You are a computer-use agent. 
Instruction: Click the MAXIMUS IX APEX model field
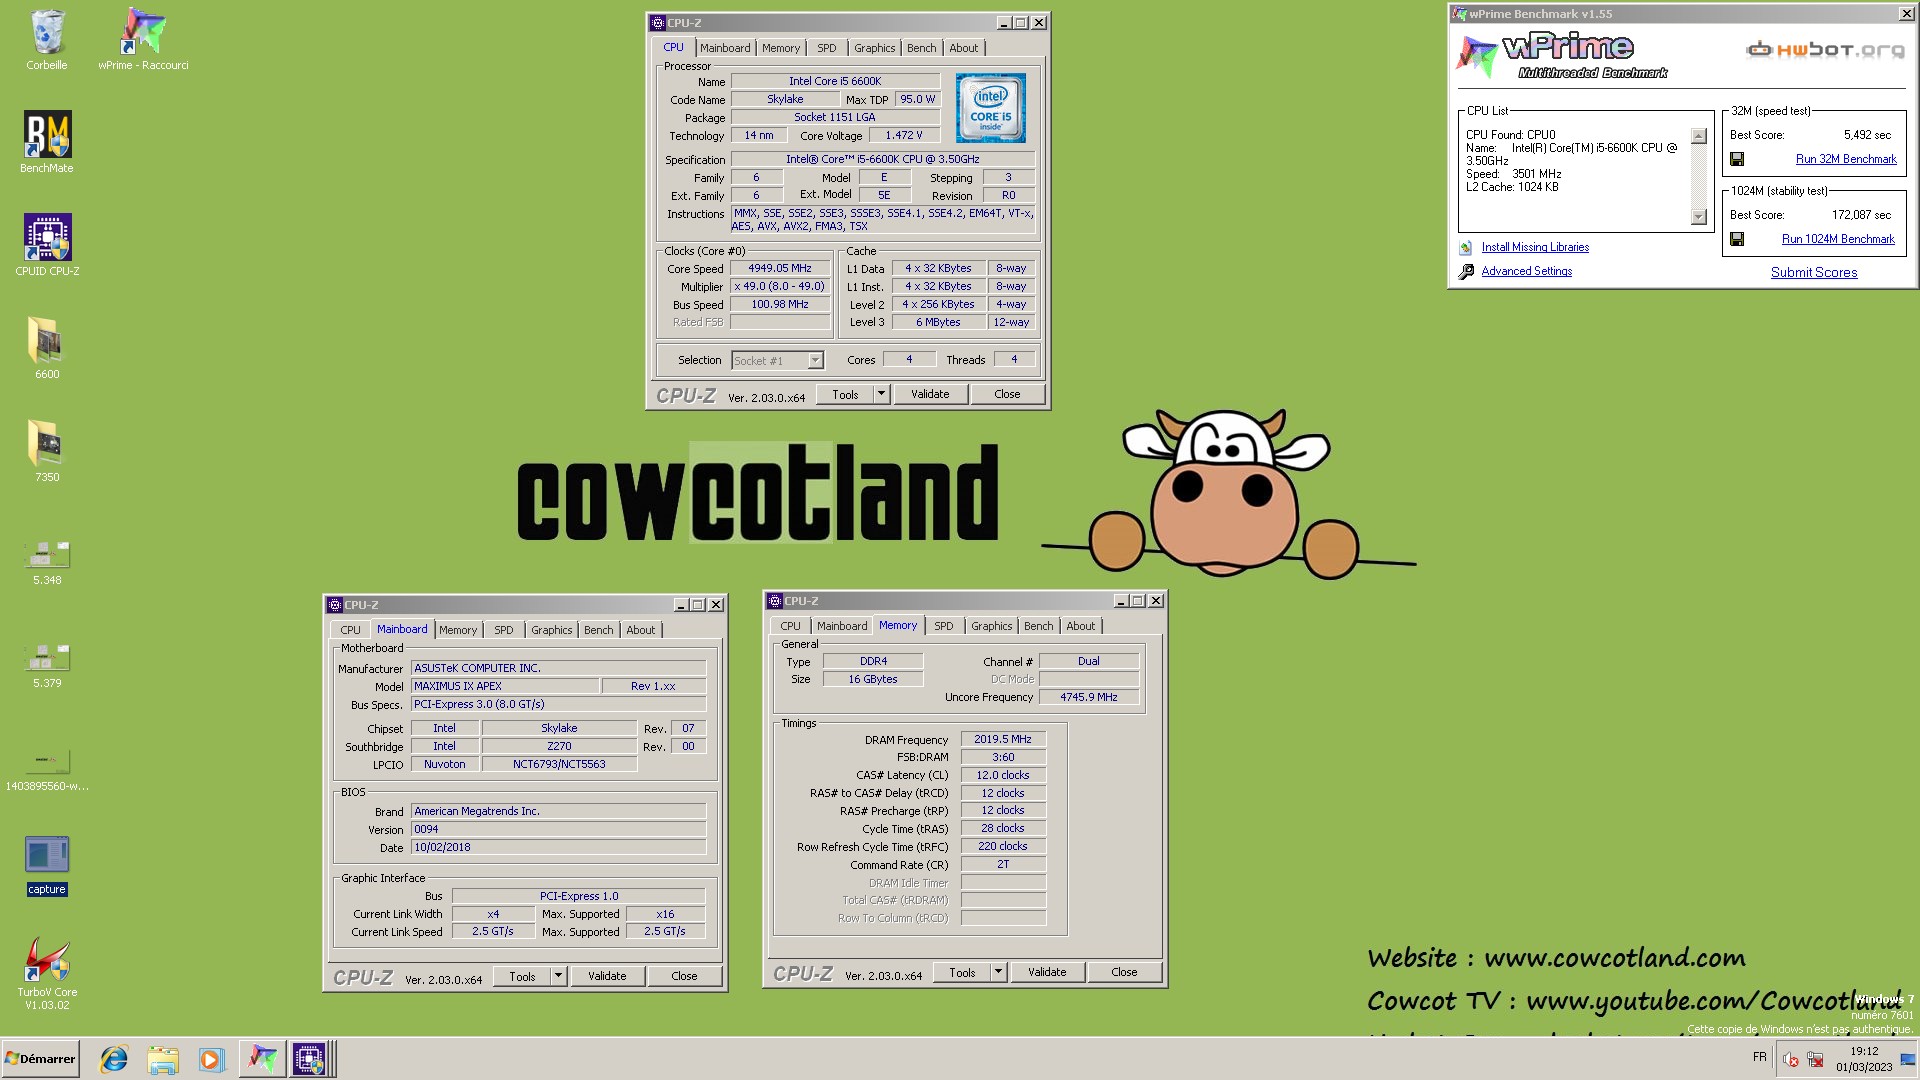click(505, 686)
